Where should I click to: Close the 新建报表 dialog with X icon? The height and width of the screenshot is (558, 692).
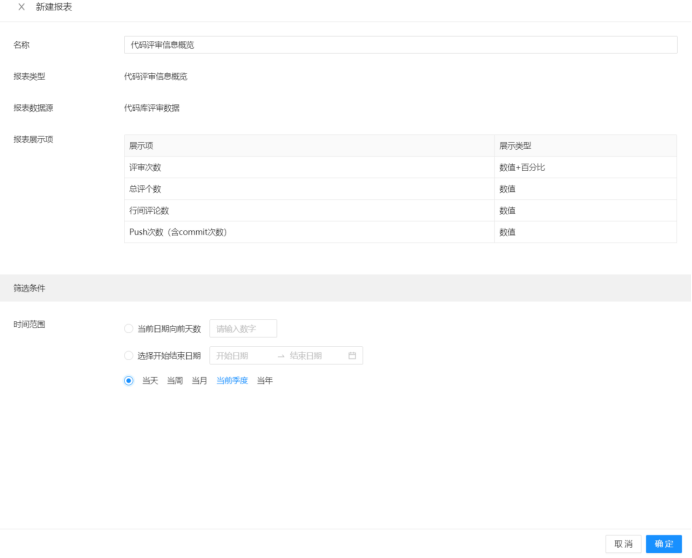[x=21, y=8]
